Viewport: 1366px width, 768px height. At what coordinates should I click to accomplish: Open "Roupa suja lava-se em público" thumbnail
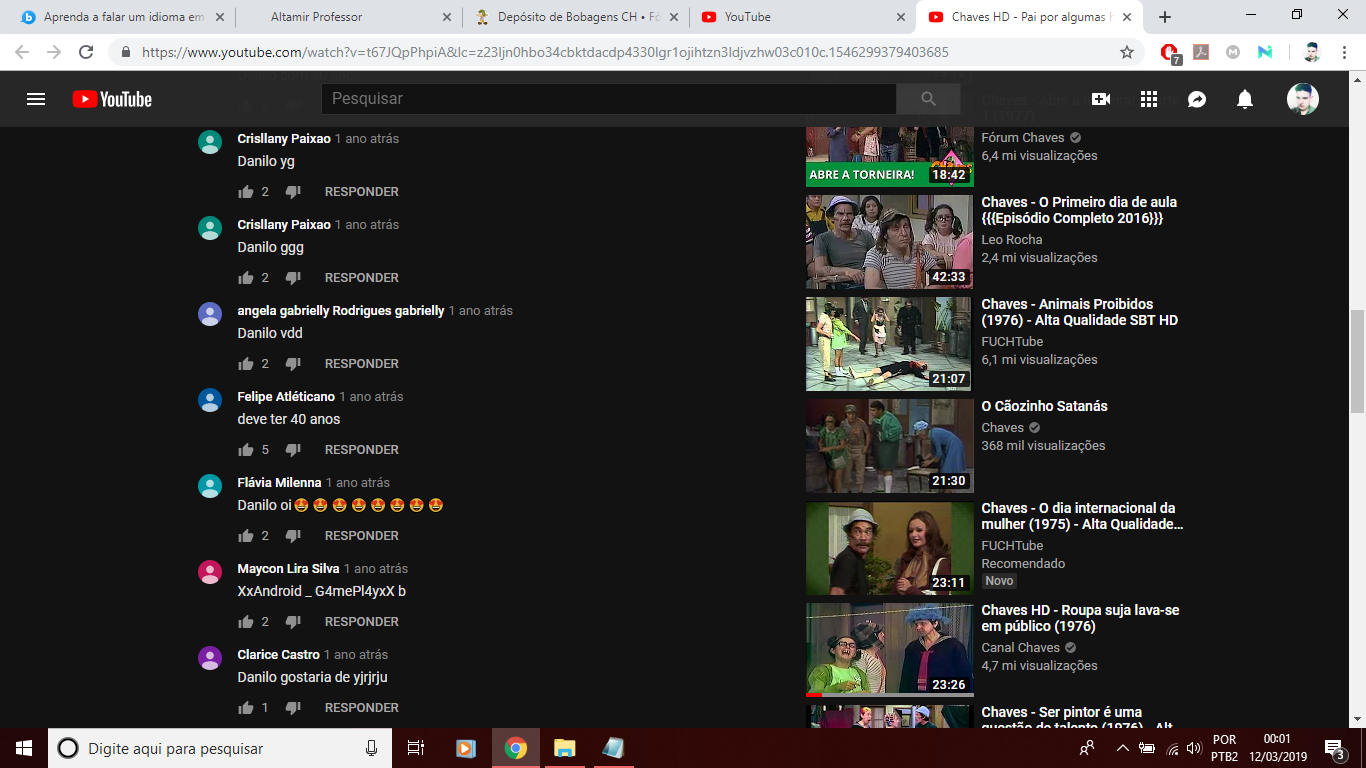pos(889,650)
